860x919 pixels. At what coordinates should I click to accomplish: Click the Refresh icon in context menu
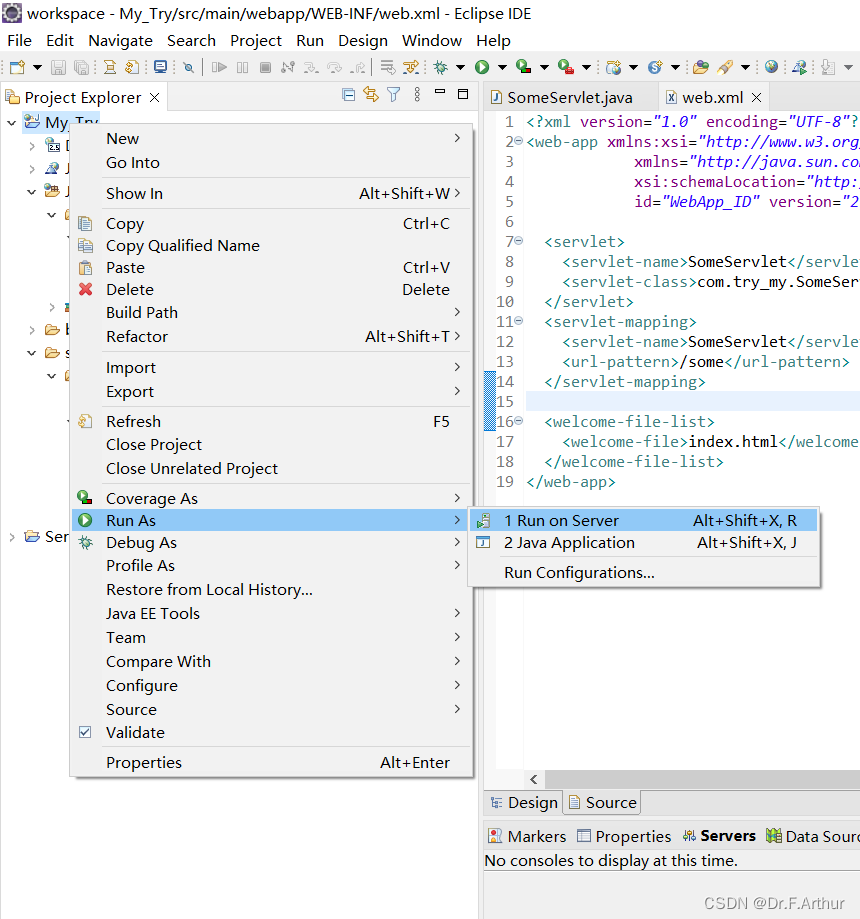pyautogui.click(x=86, y=421)
